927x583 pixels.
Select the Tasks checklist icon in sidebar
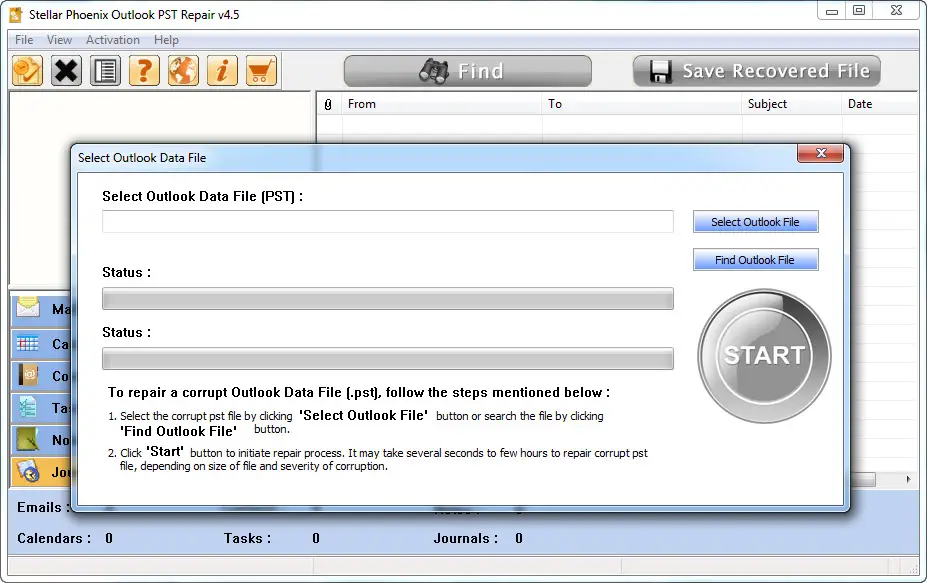point(28,407)
